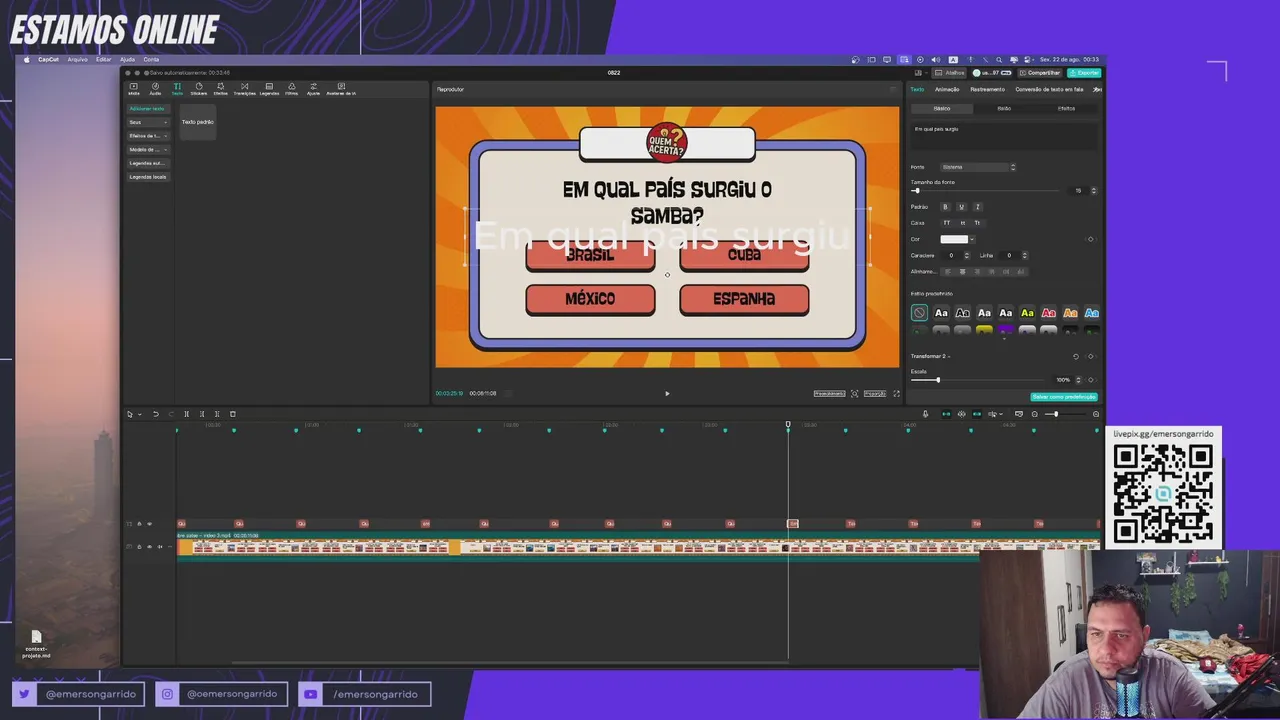Image resolution: width=1280 pixels, height=720 pixels.
Task: Select the Texto padrão thumbnail
Action: 198,122
